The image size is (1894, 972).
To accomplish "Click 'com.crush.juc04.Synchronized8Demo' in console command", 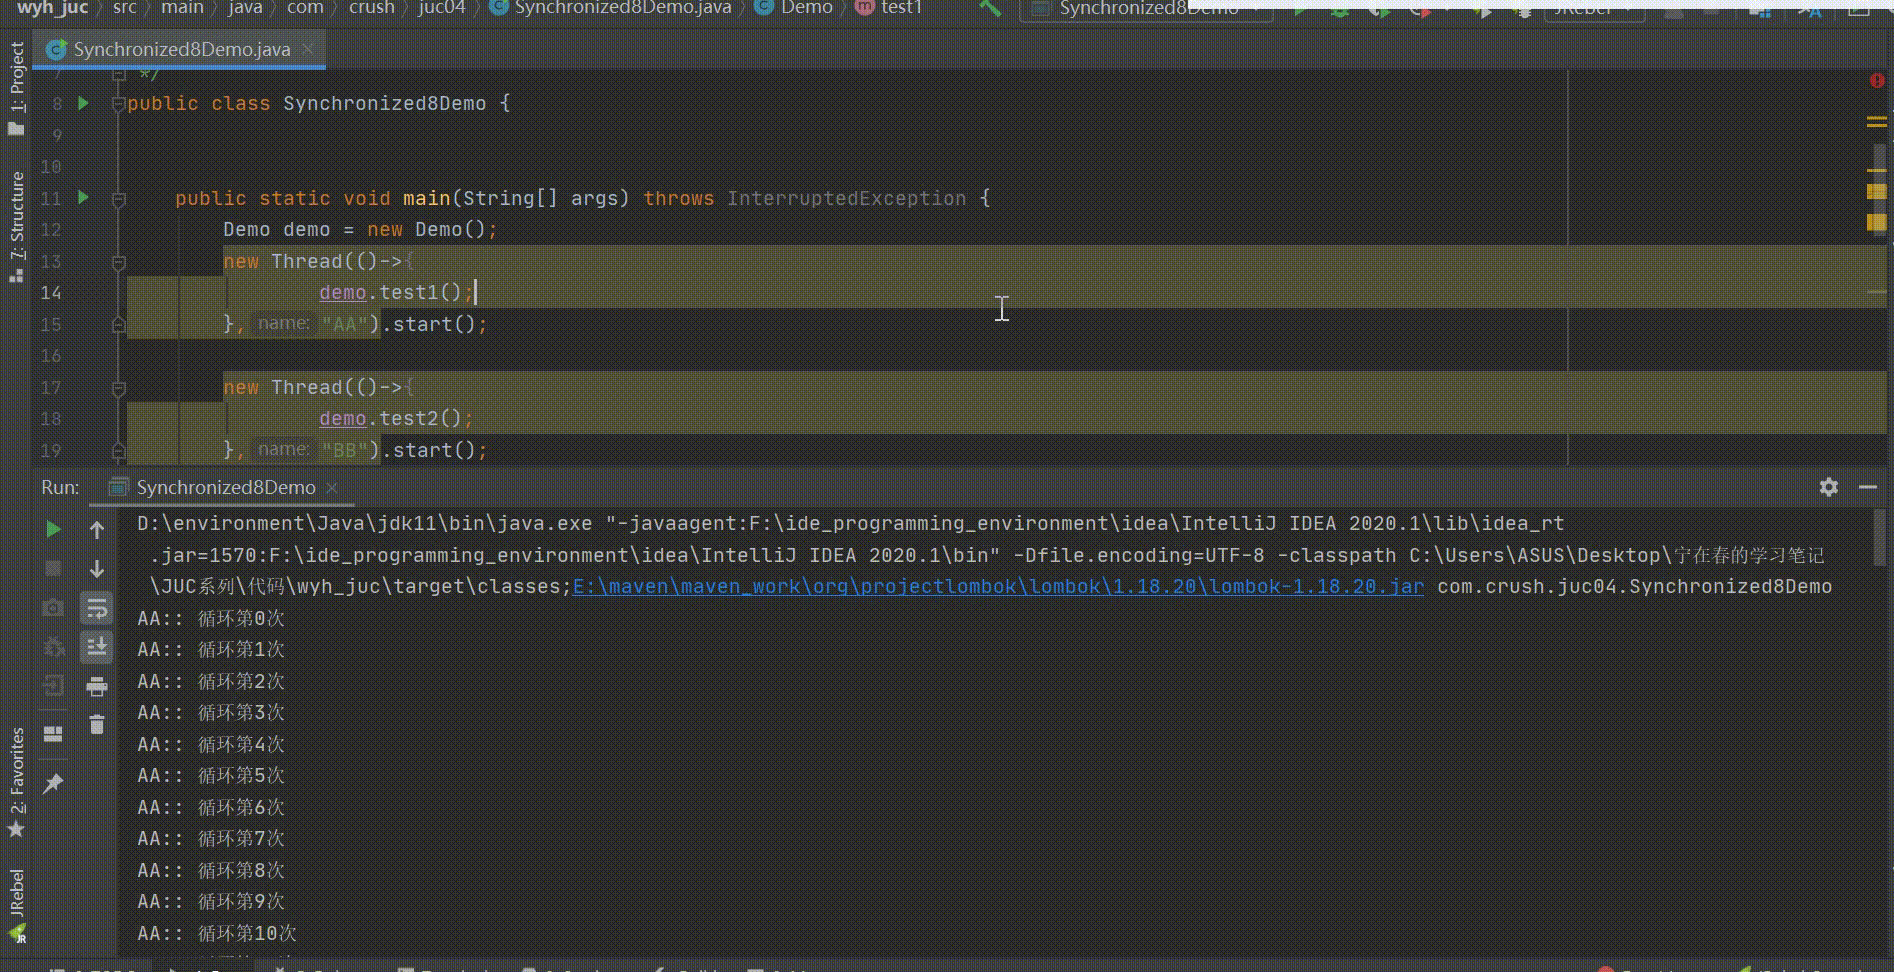I will click(1634, 586).
